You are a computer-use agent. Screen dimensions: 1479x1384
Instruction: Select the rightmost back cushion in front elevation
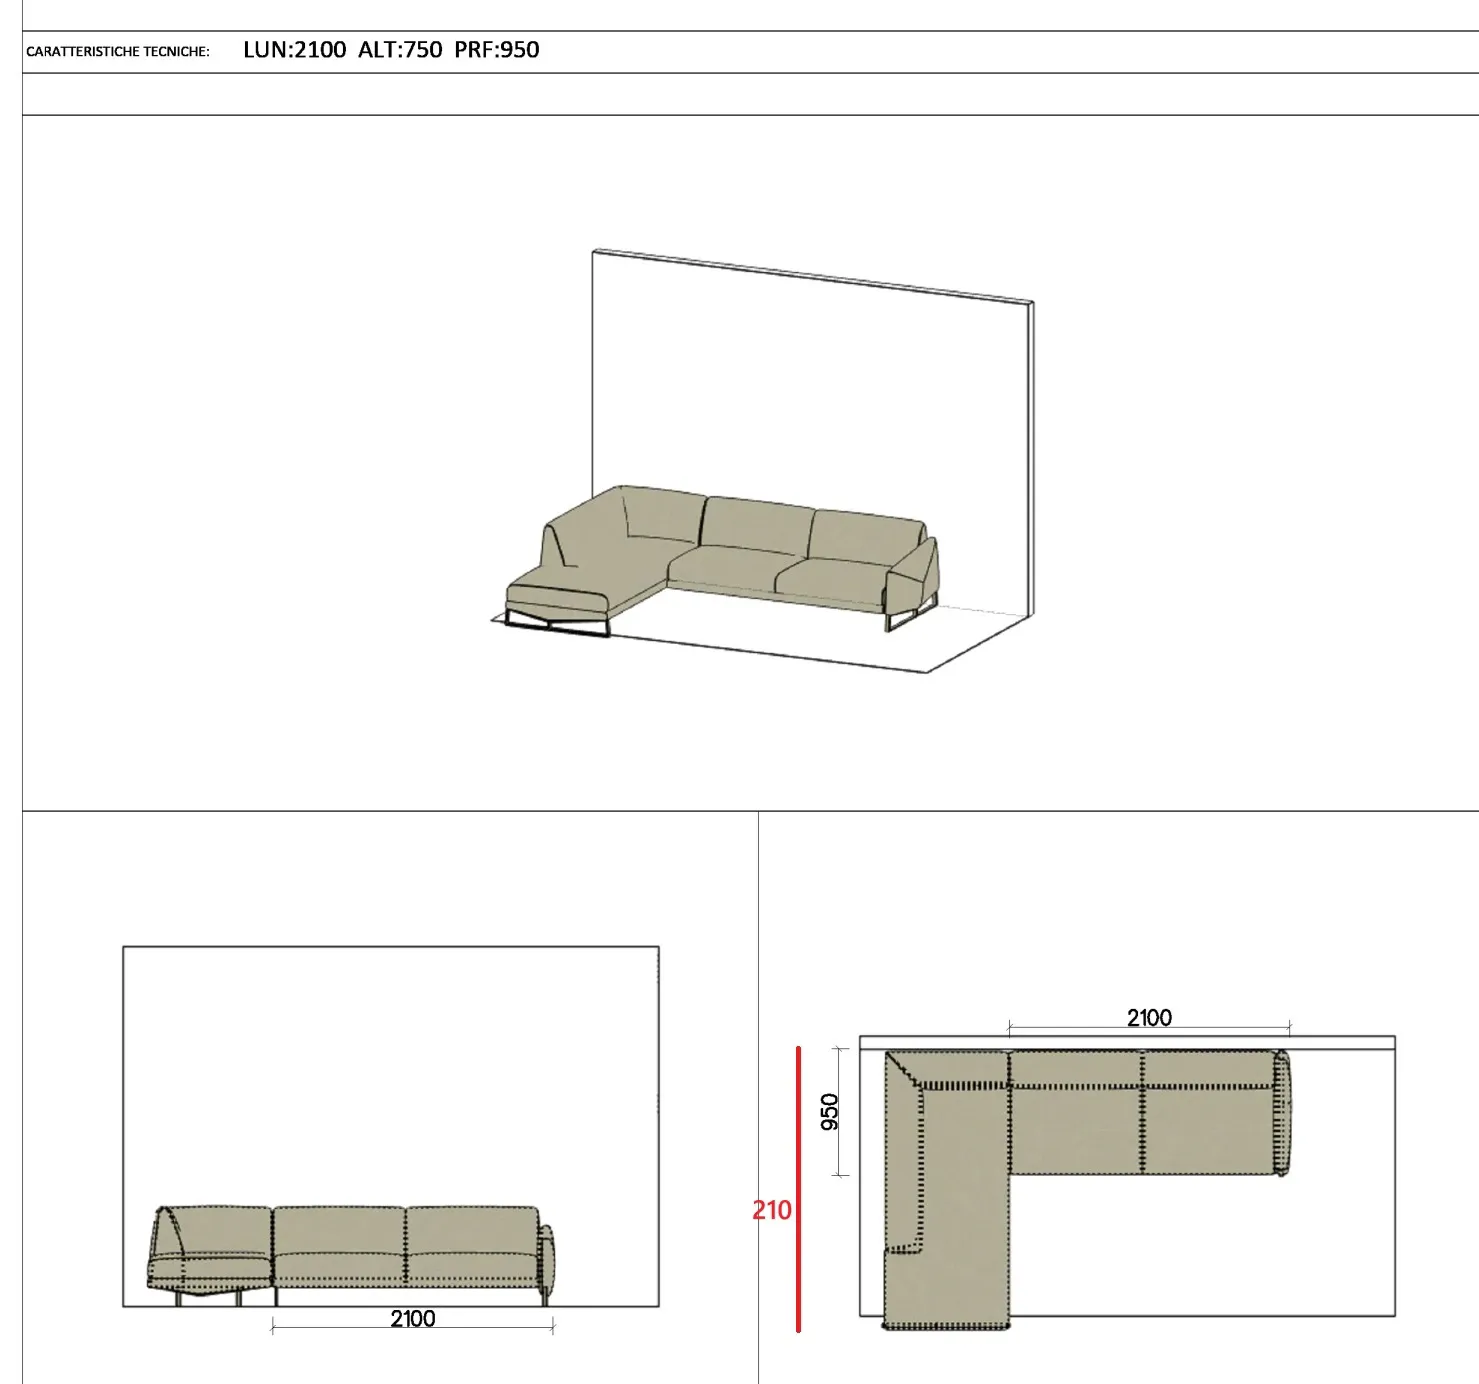(472, 1230)
